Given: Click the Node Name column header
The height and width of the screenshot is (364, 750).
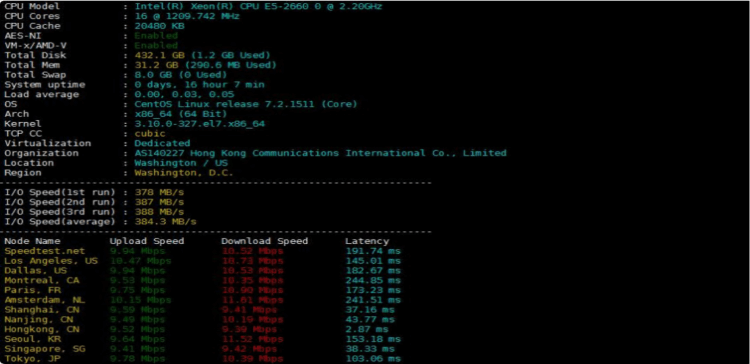Looking at the screenshot, I should tap(33, 241).
